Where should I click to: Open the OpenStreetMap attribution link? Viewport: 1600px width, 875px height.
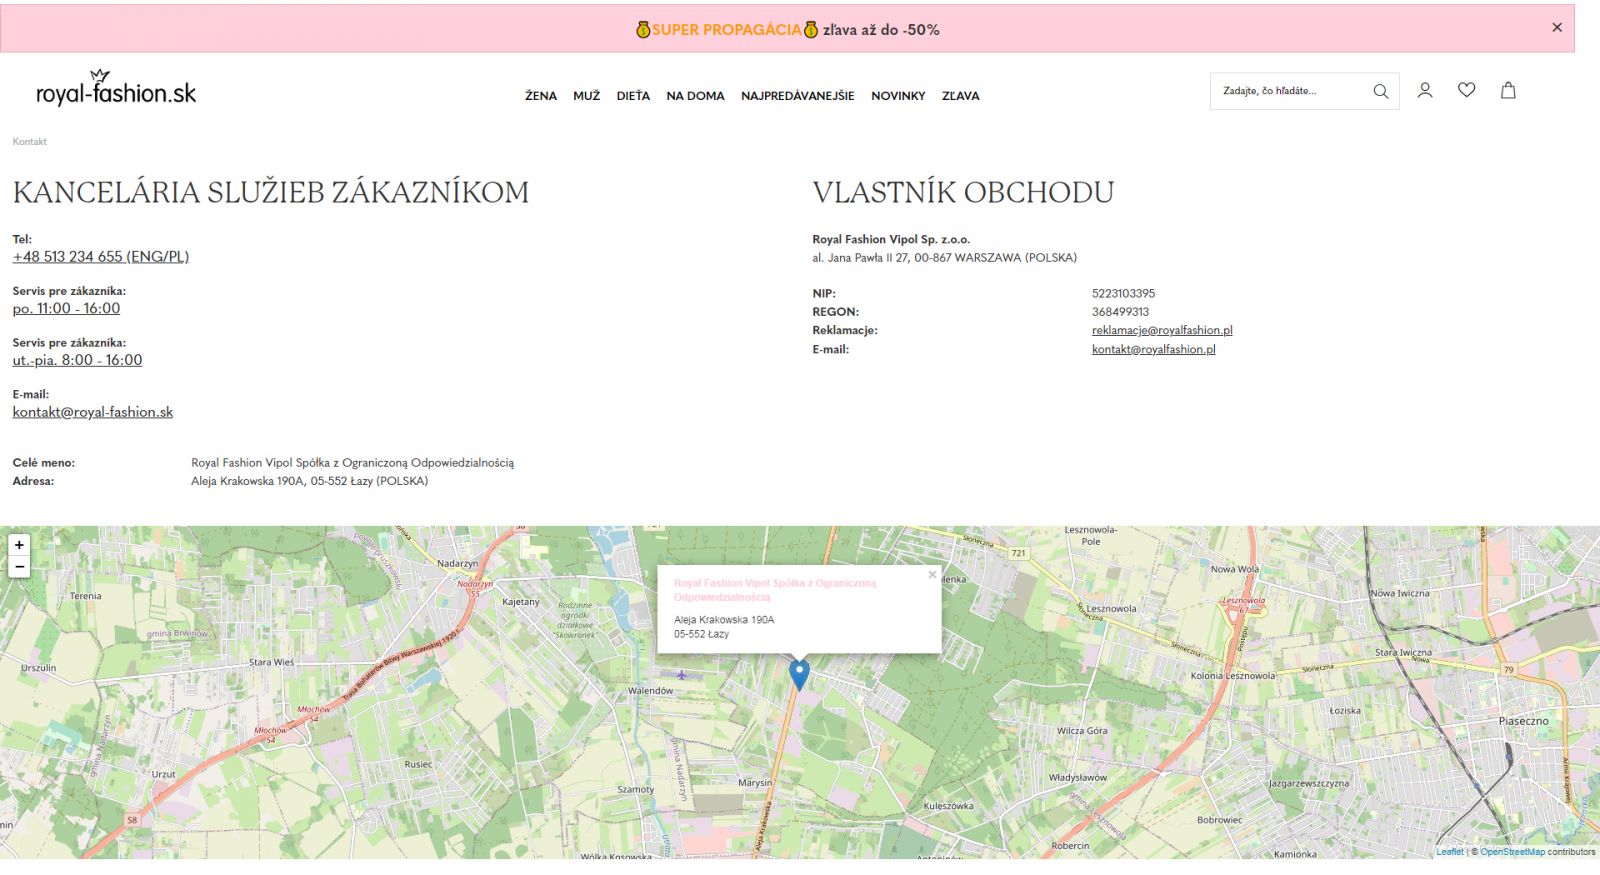click(x=1512, y=852)
